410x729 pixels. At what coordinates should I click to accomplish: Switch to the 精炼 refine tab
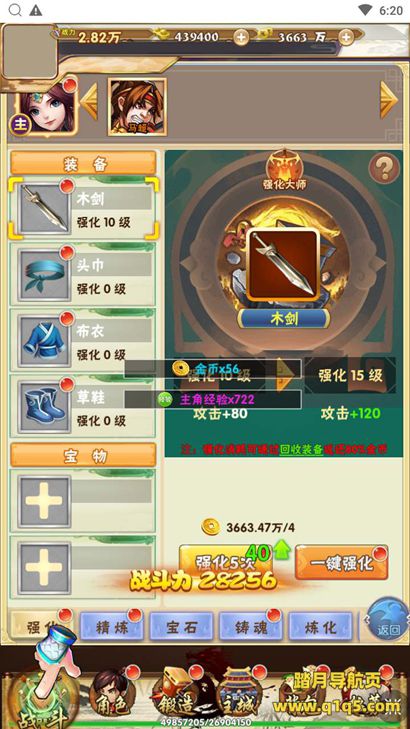coord(112,627)
